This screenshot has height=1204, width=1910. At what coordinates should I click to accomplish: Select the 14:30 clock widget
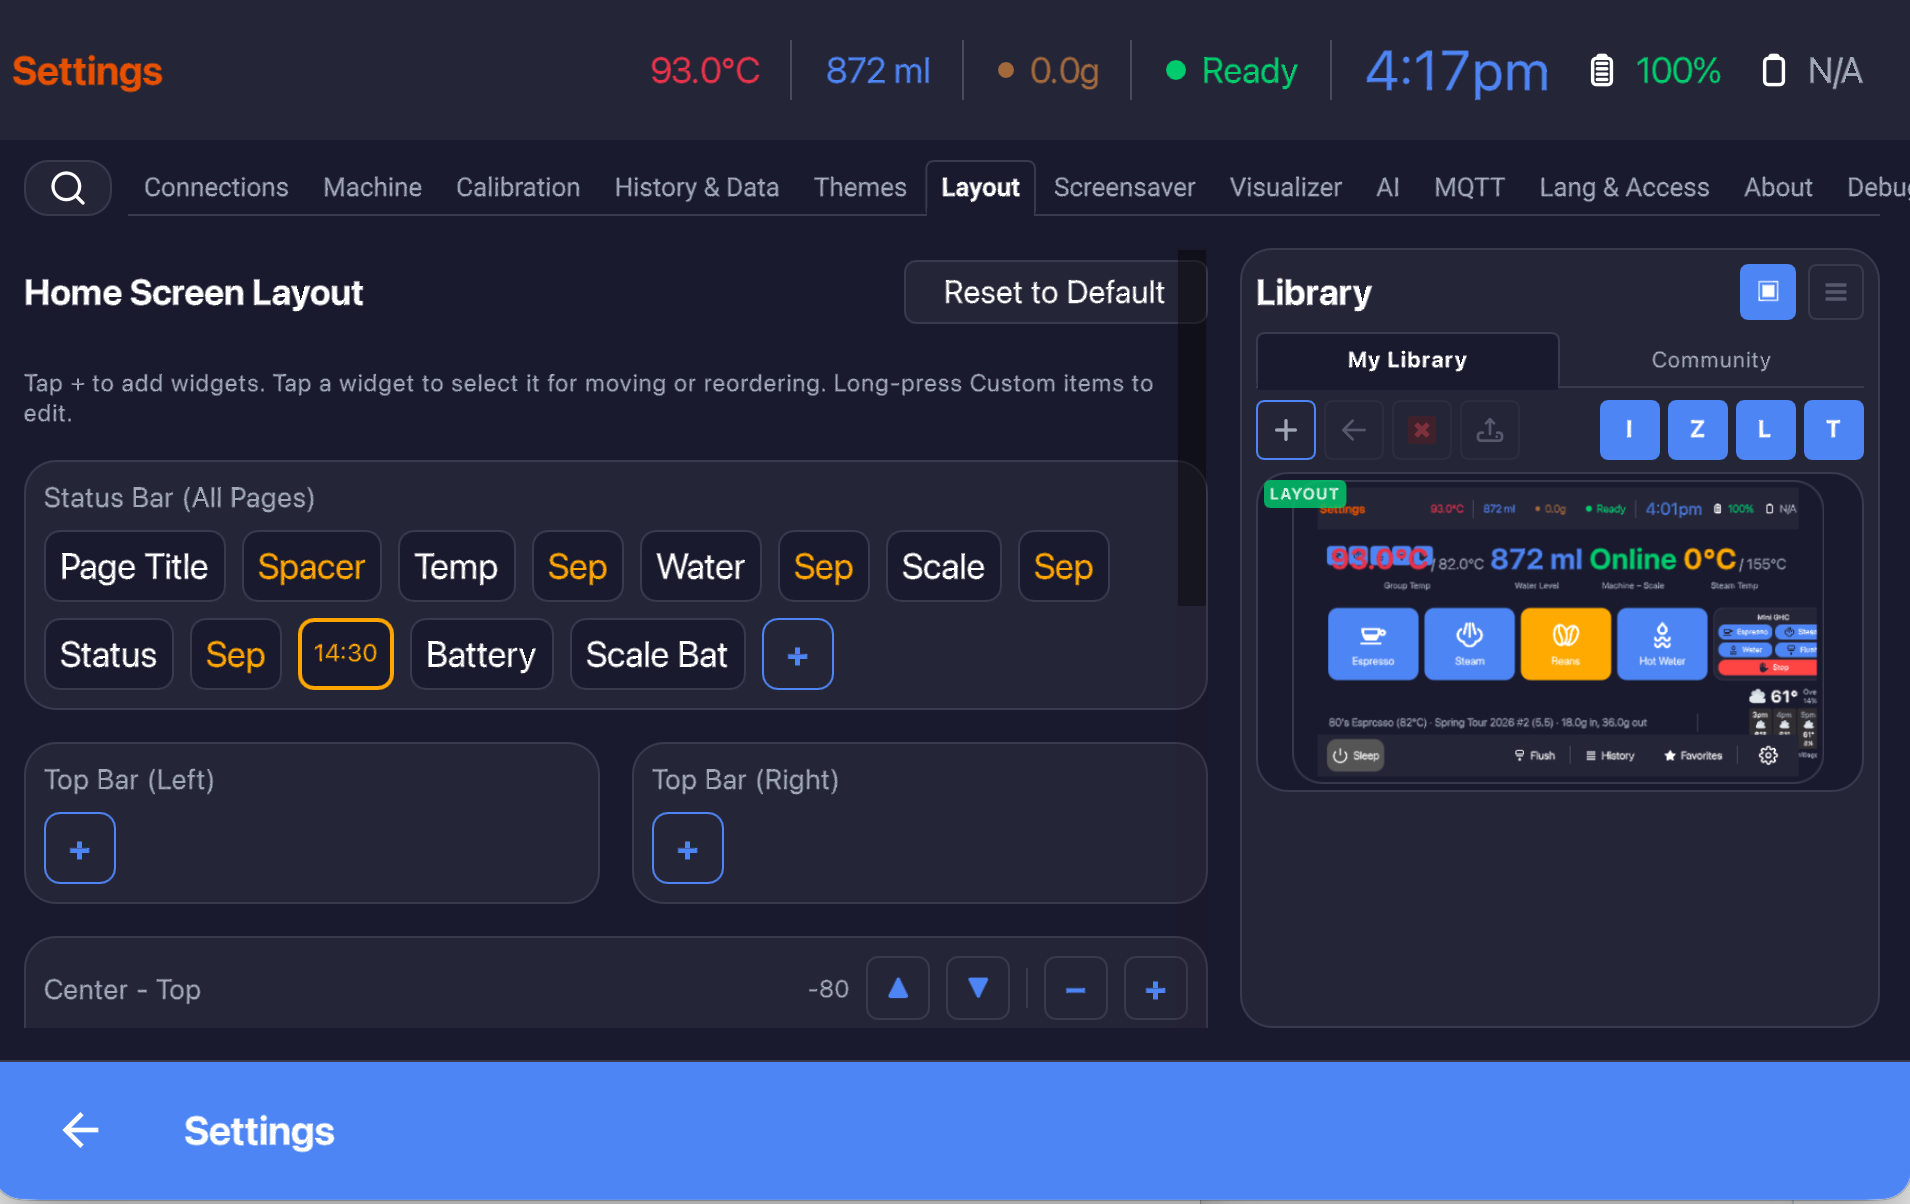346,655
